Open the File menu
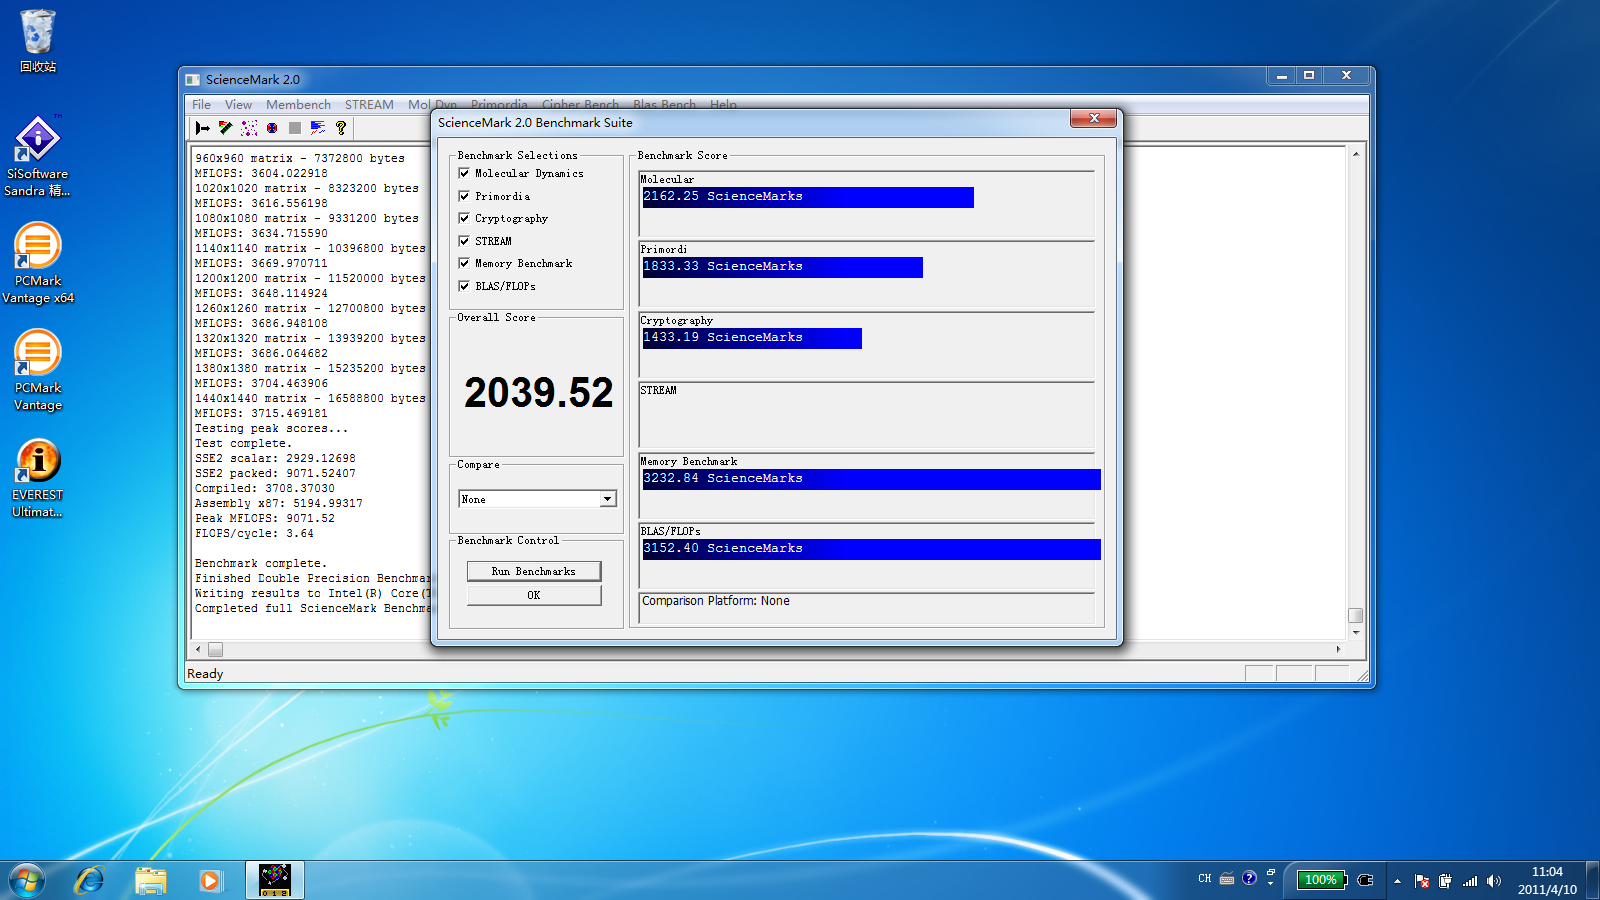The height and width of the screenshot is (900, 1600). point(201,105)
